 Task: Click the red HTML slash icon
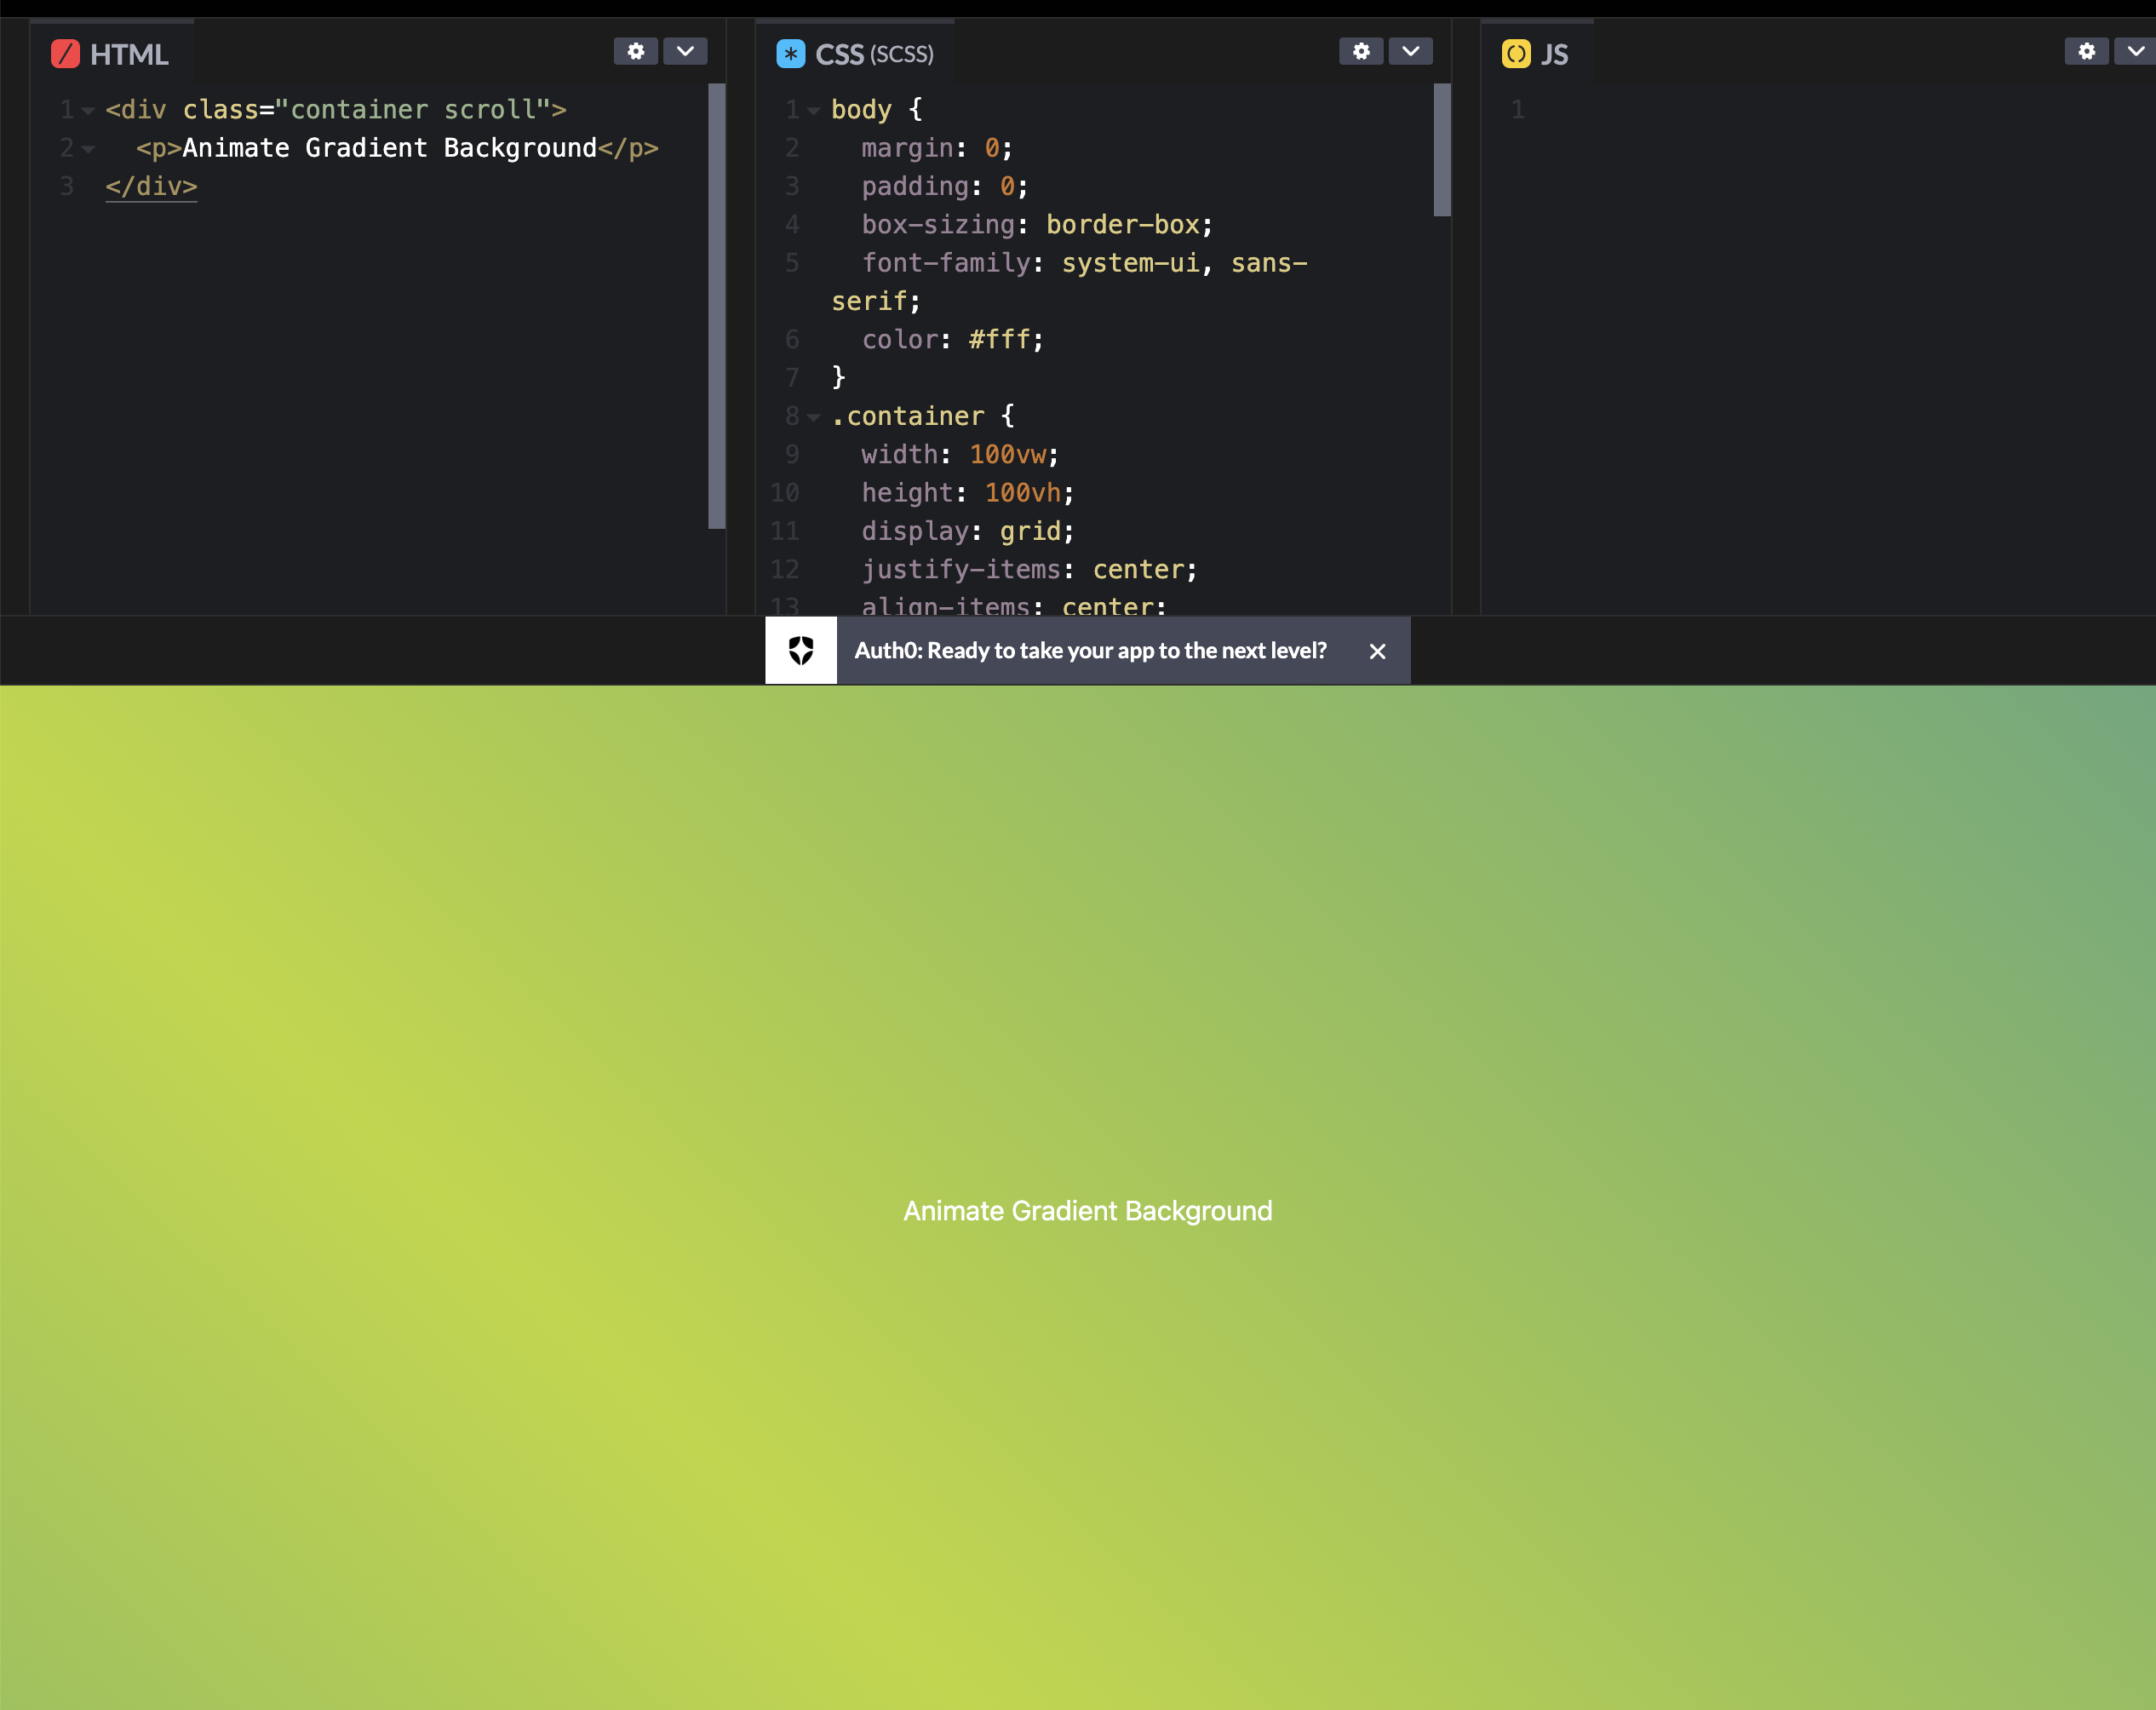click(65, 54)
